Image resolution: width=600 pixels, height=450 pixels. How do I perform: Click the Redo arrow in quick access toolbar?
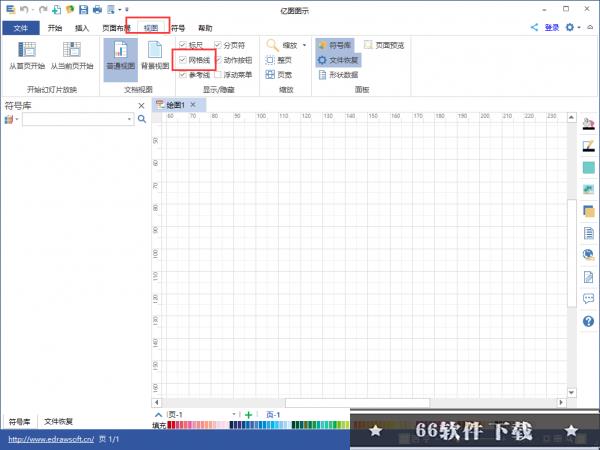43,9
